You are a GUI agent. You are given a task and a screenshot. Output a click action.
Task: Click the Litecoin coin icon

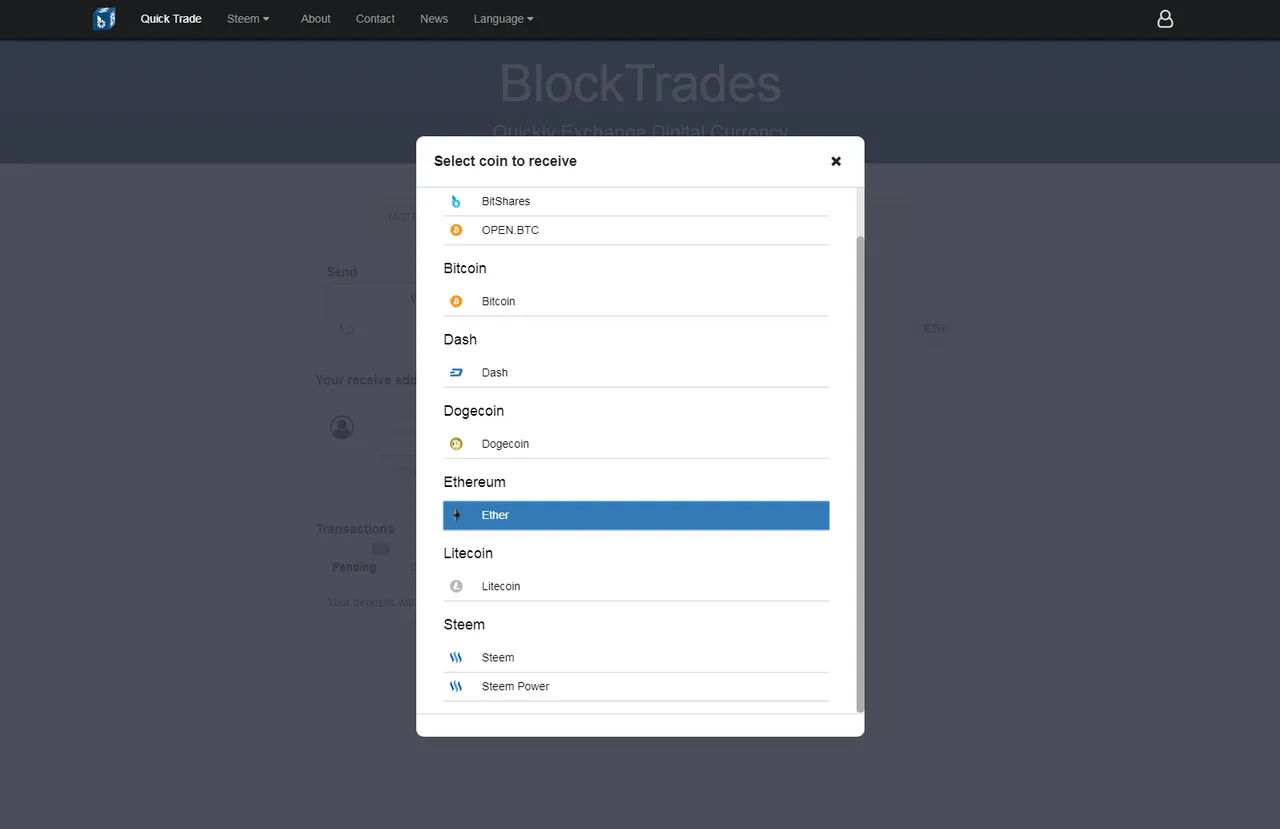[x=456, y=586]
